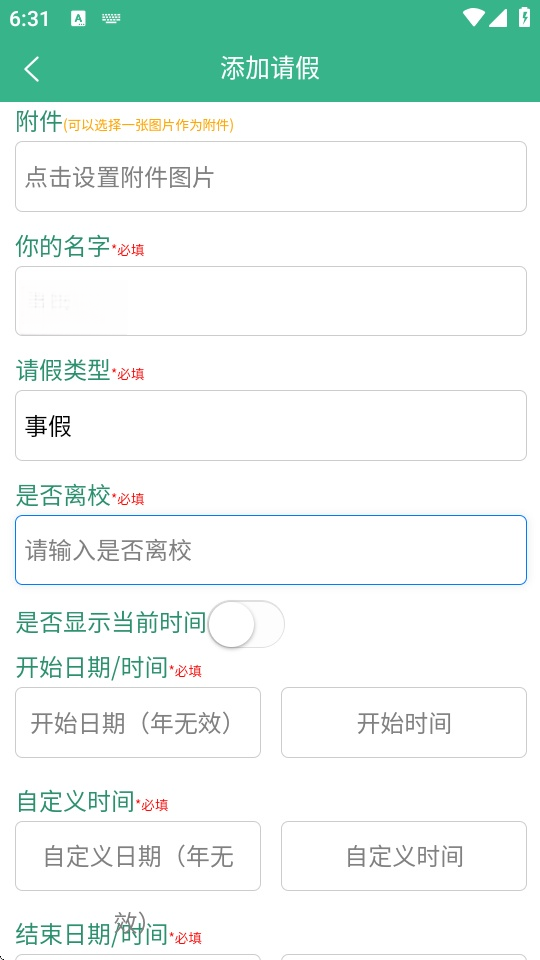Image resolution: width=540 pixels, height=960 pixels.
Task: Toggle the 是否显示当前时间 switch
Action: tap(246, 624)
